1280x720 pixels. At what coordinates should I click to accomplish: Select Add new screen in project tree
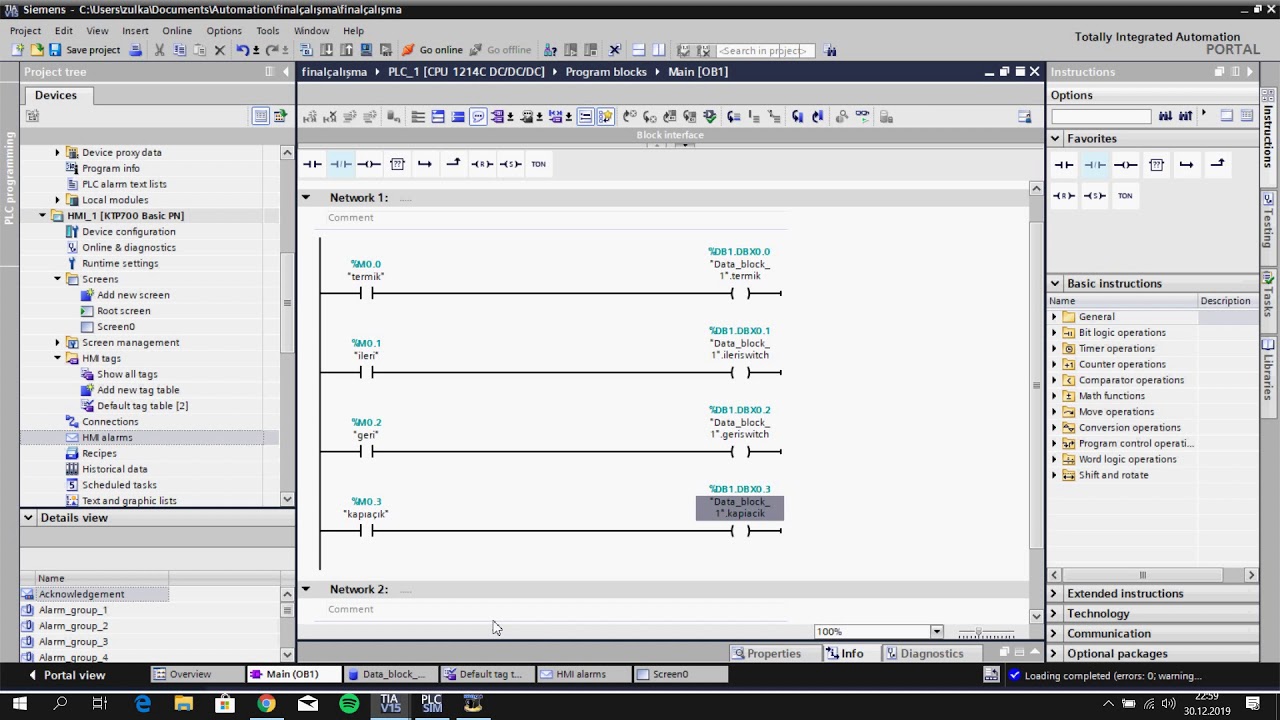133,295
